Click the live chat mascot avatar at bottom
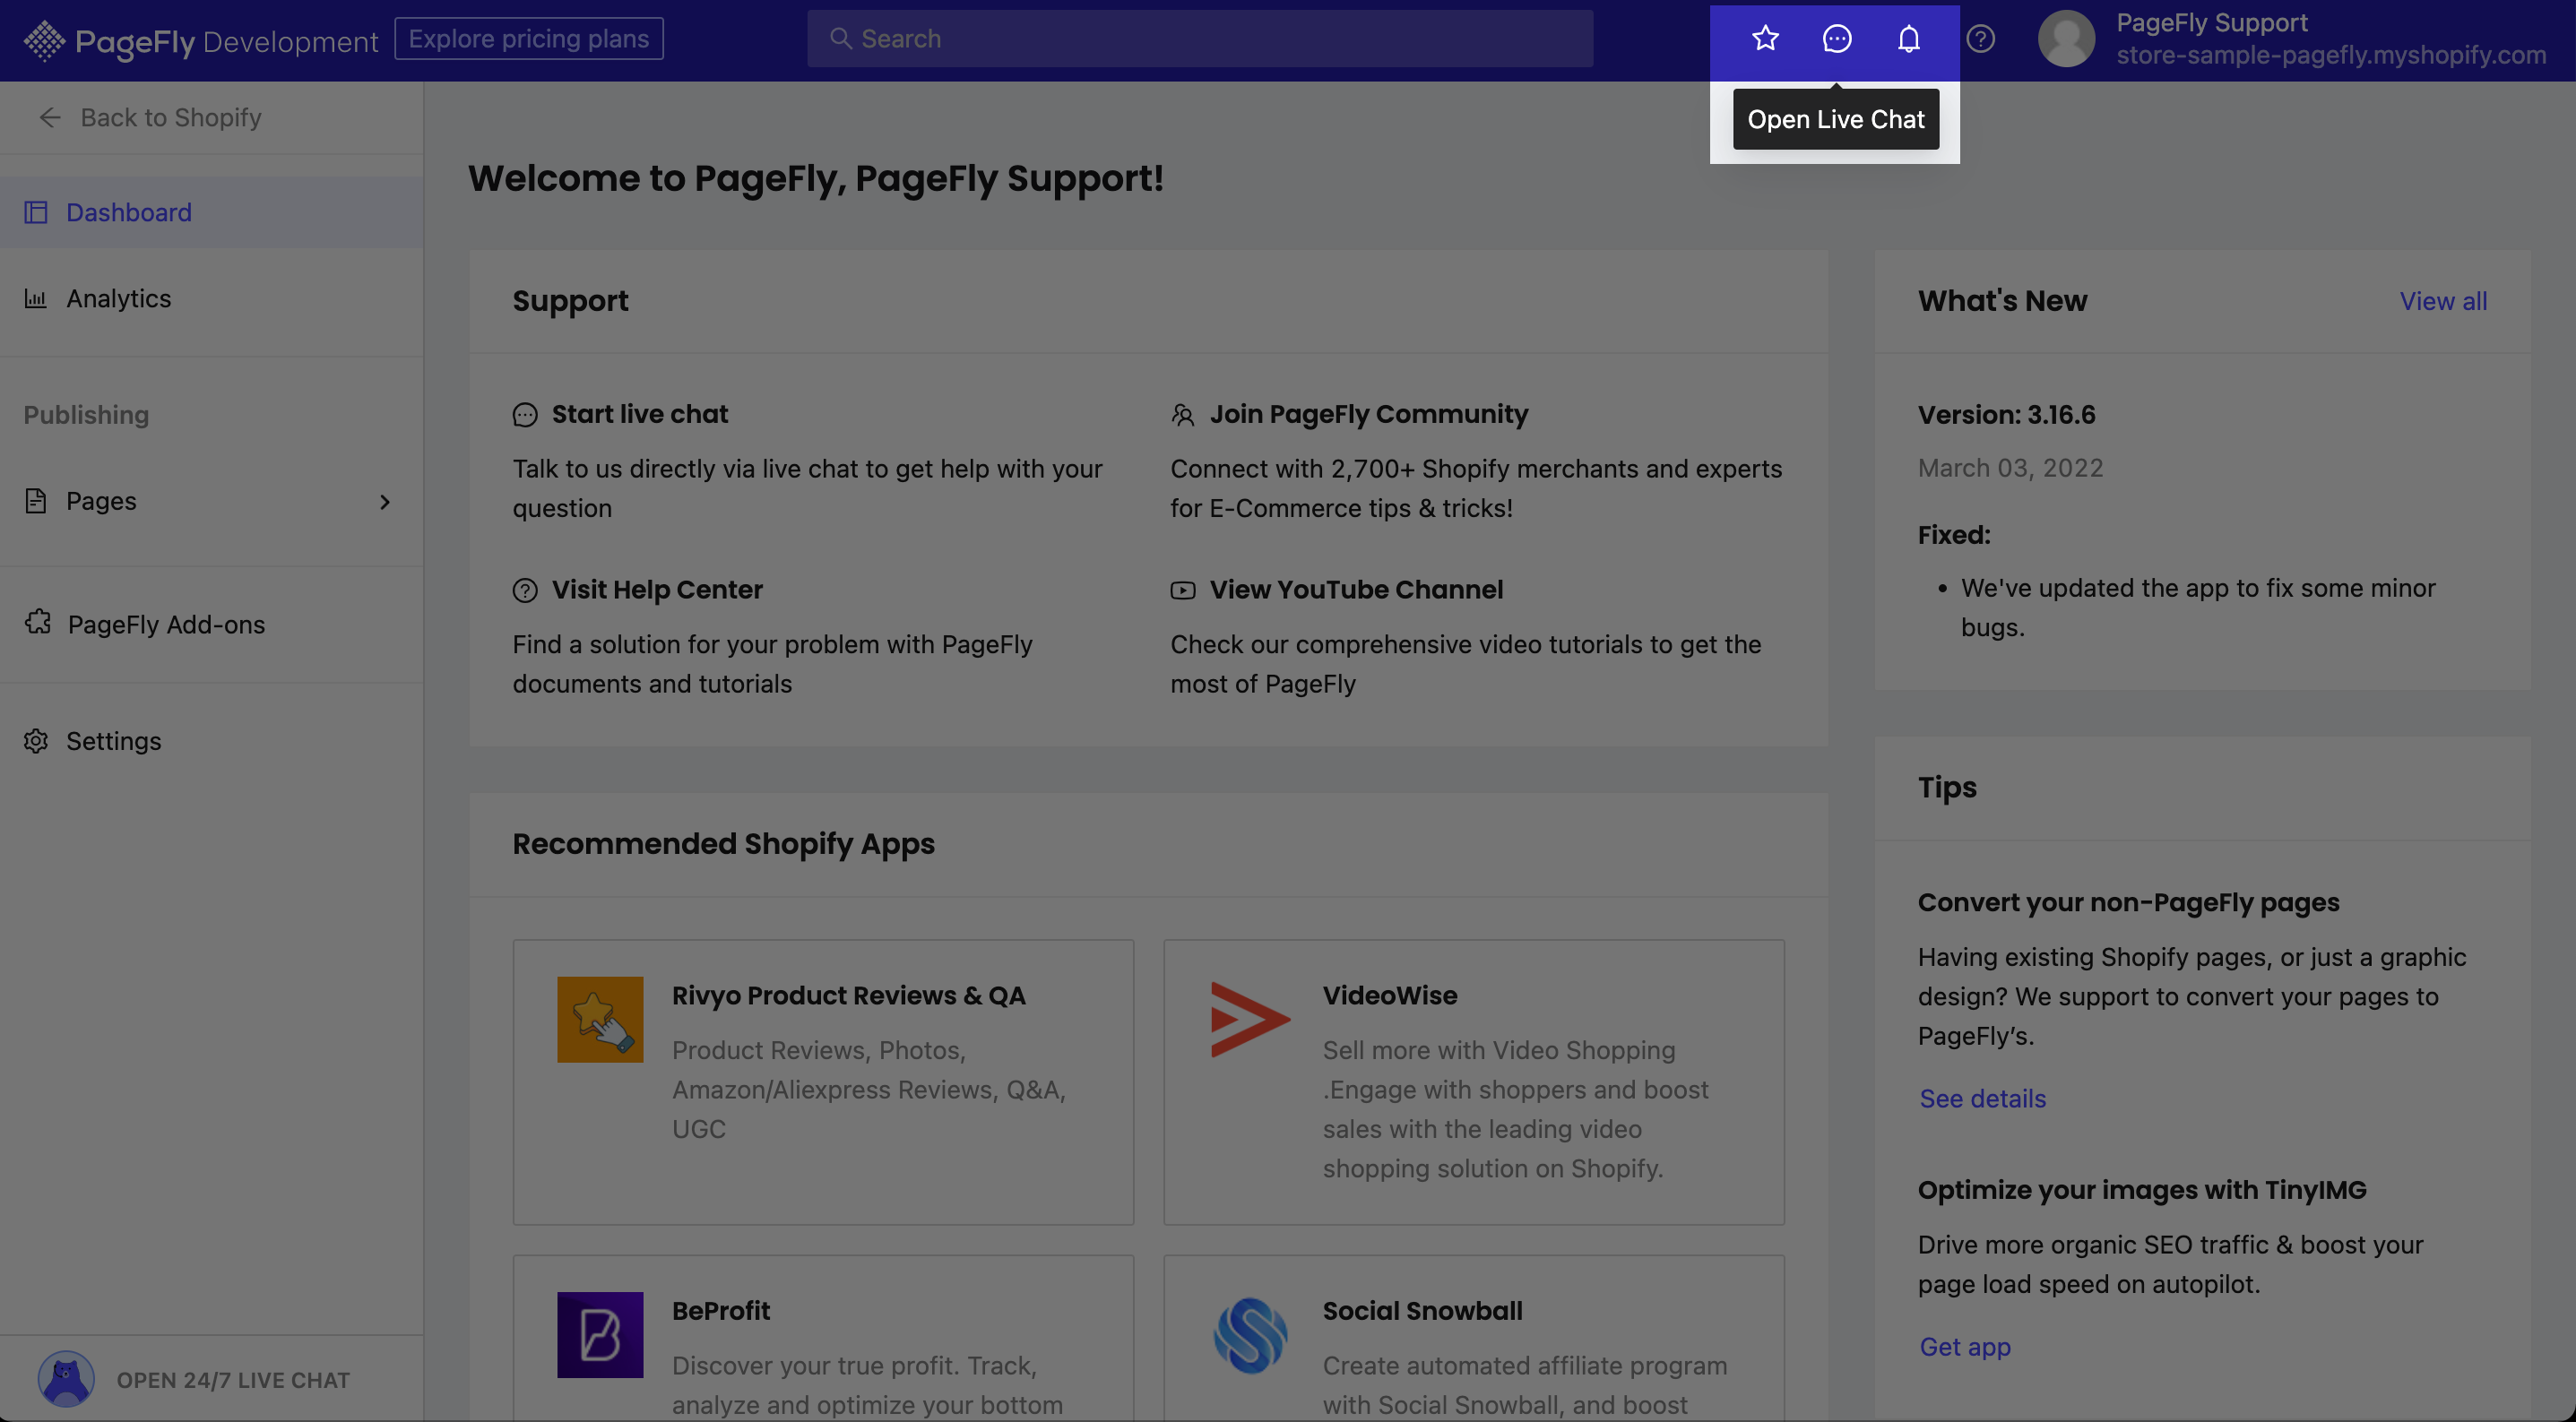Viewport: 2576px width, 1422px height. point(66,1378)
